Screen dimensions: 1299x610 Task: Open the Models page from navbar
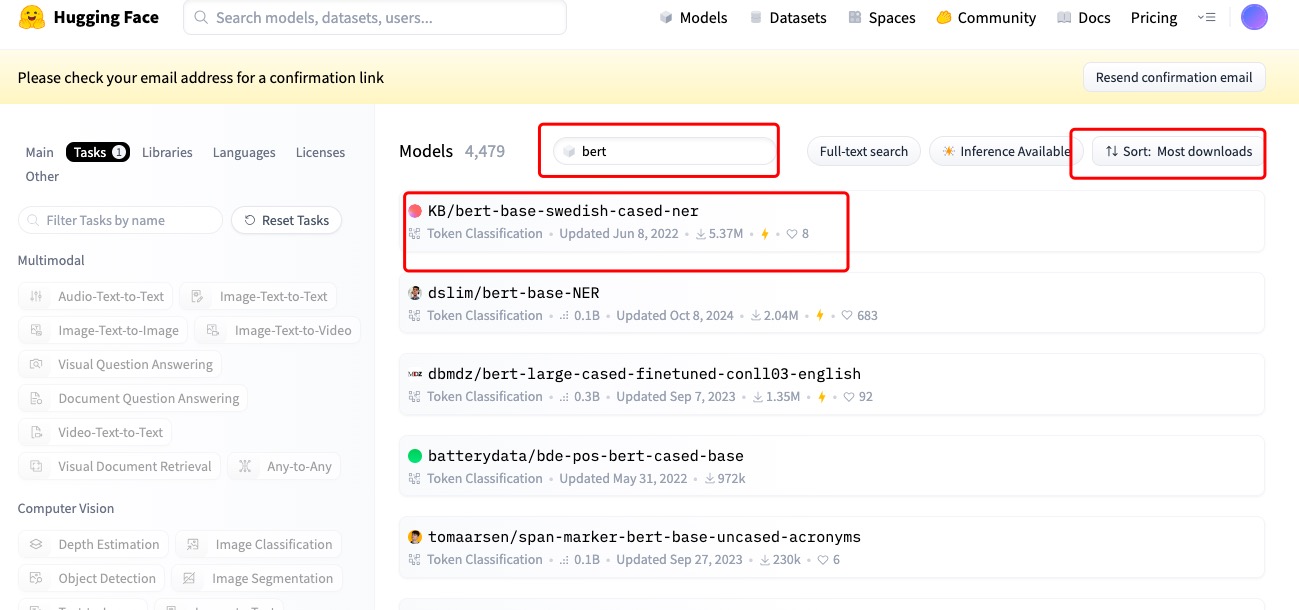(x=693, y=18)
